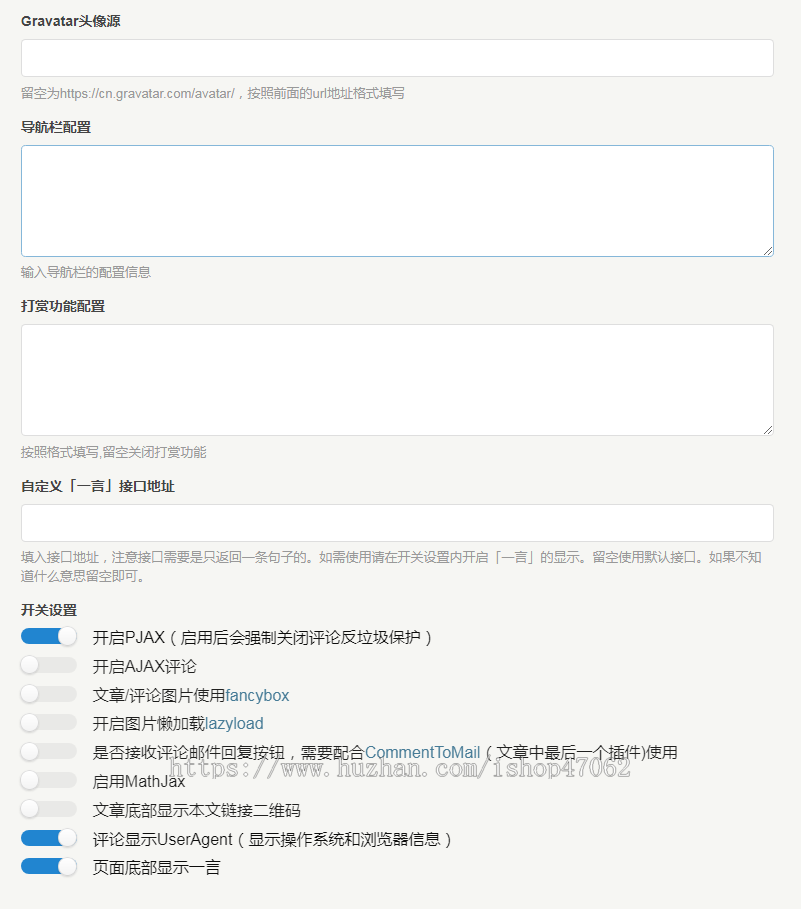Turn on the 文章/评论图片使用fancybox switch
This screenshot has width=801, height=909.
tap(49, 694)
